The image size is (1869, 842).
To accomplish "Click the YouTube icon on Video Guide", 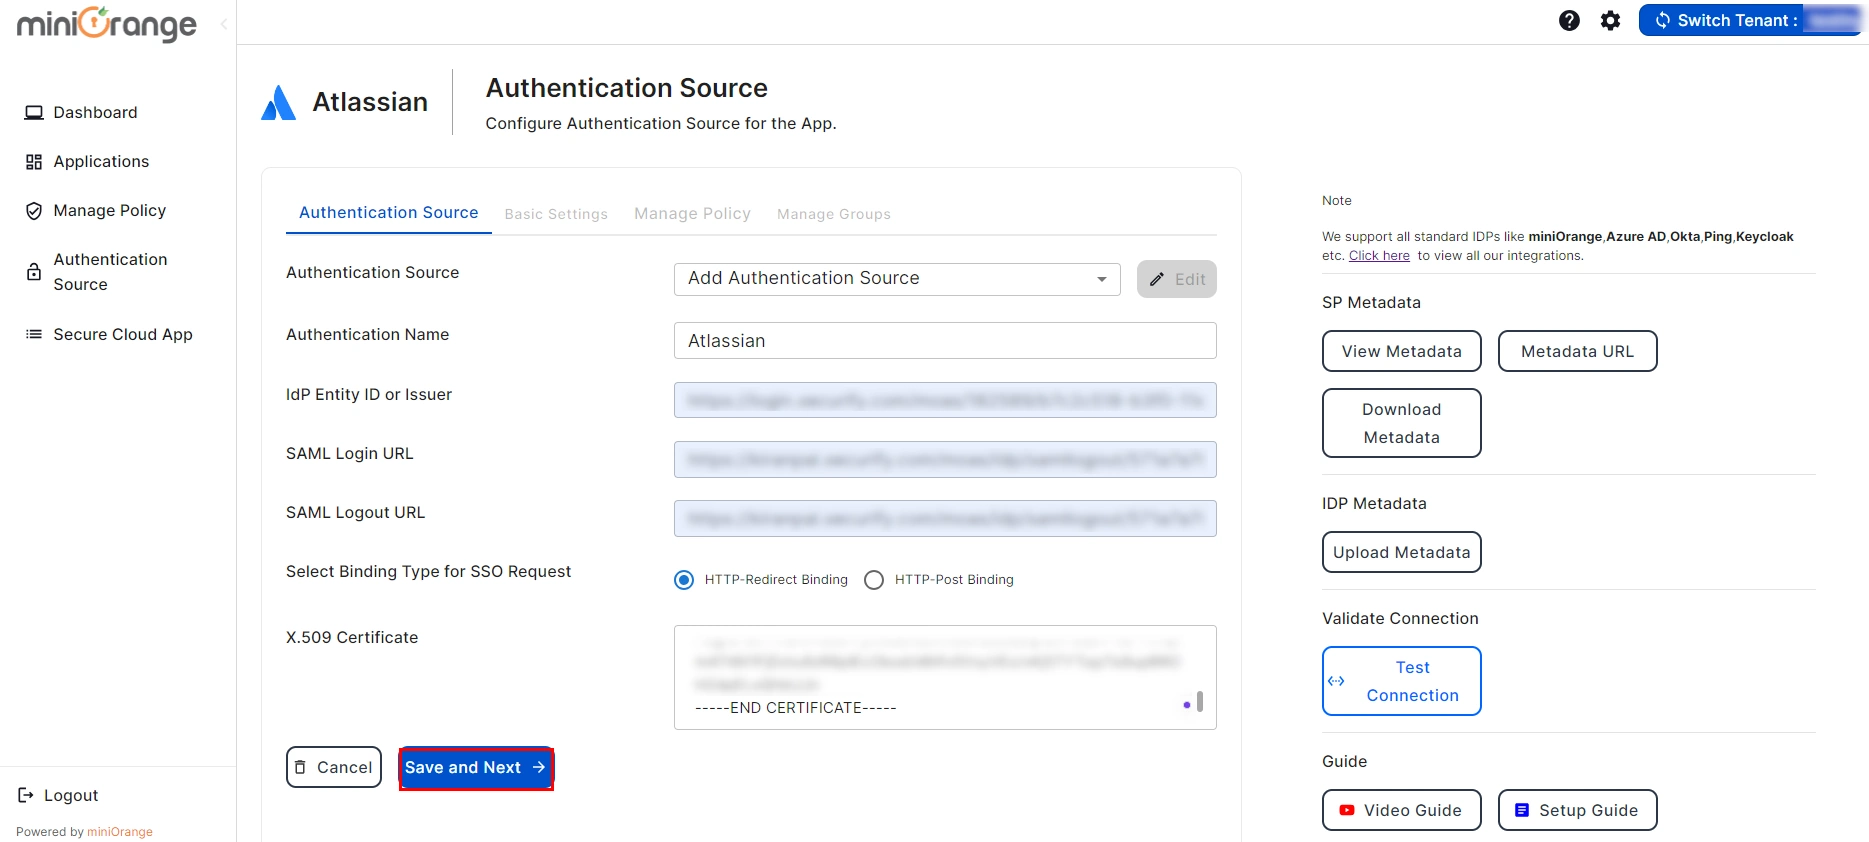I will click(x=1347, y=810).
